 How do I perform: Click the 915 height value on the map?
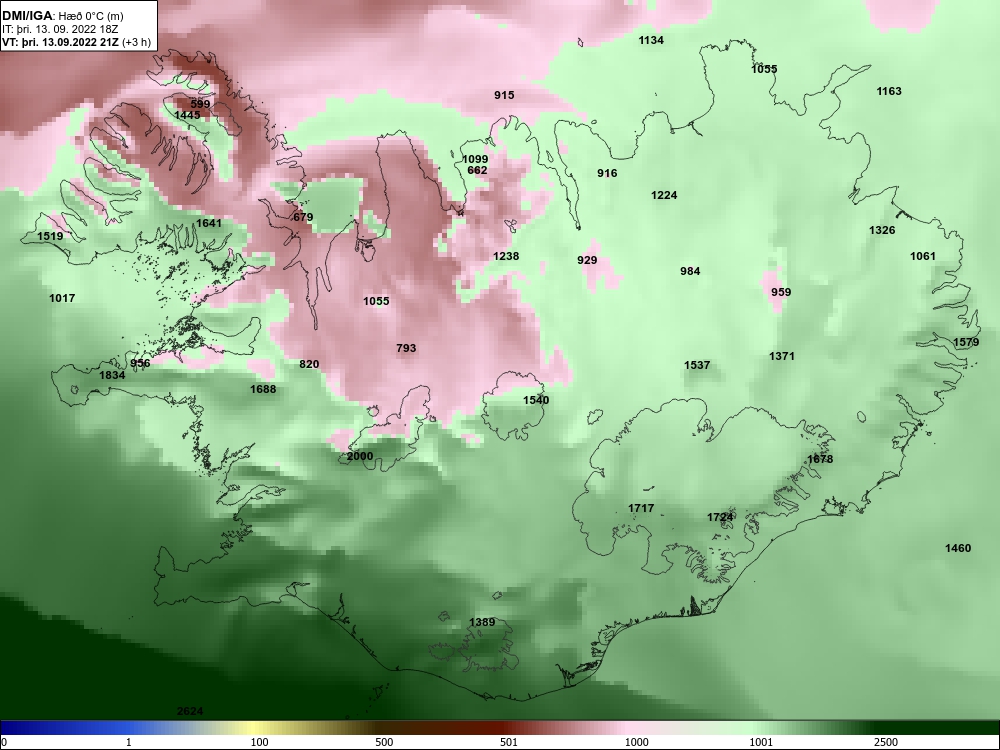click(x=504, y=95)
